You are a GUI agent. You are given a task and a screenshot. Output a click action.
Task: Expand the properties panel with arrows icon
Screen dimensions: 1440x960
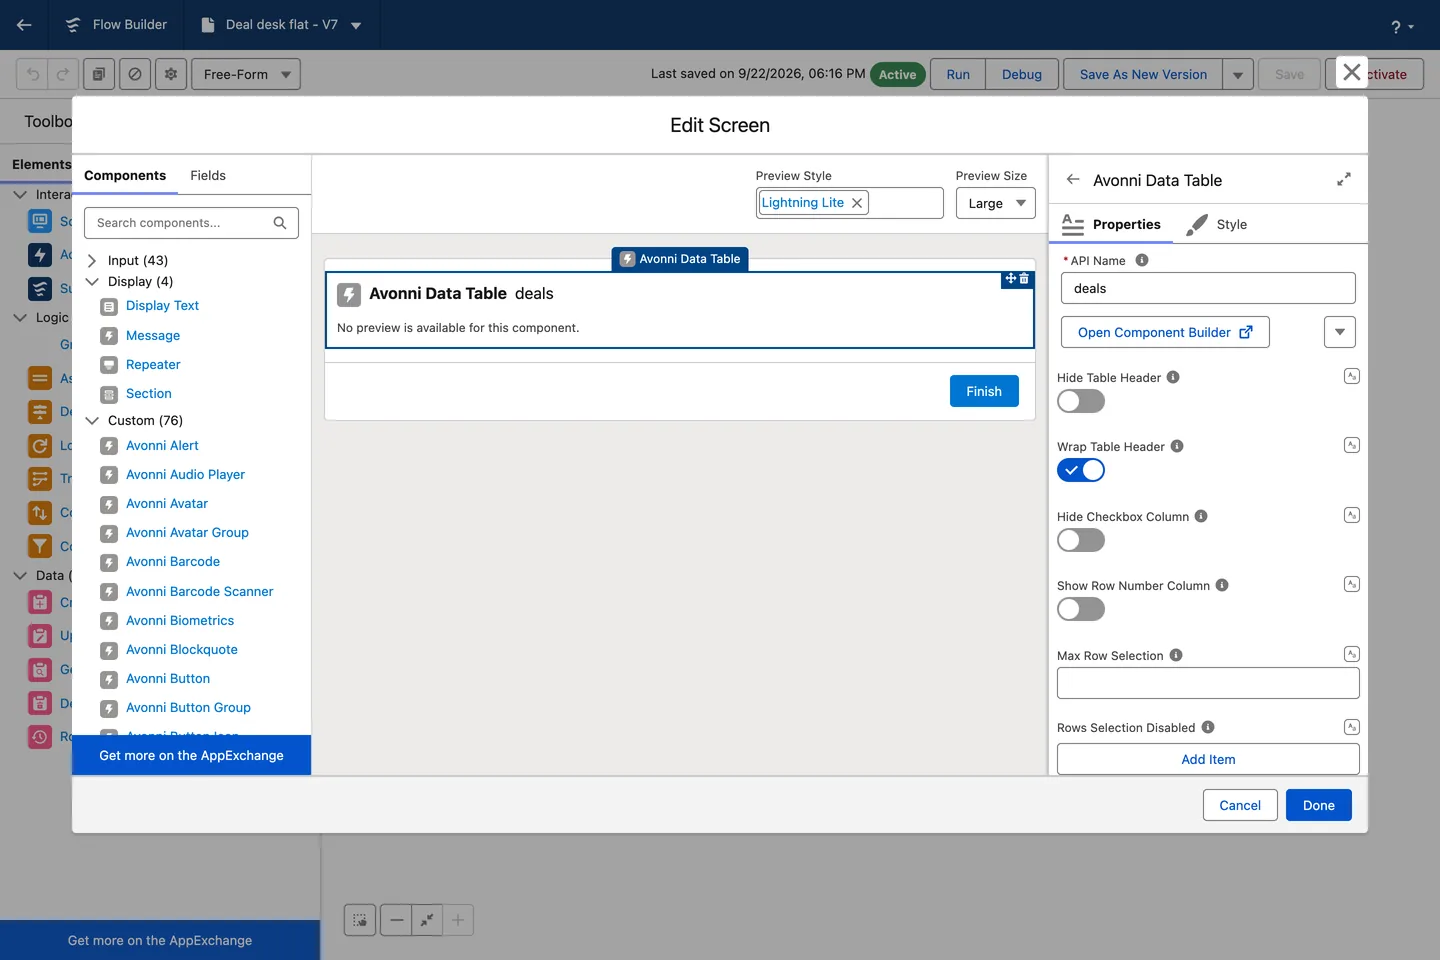click(1344, 179)
